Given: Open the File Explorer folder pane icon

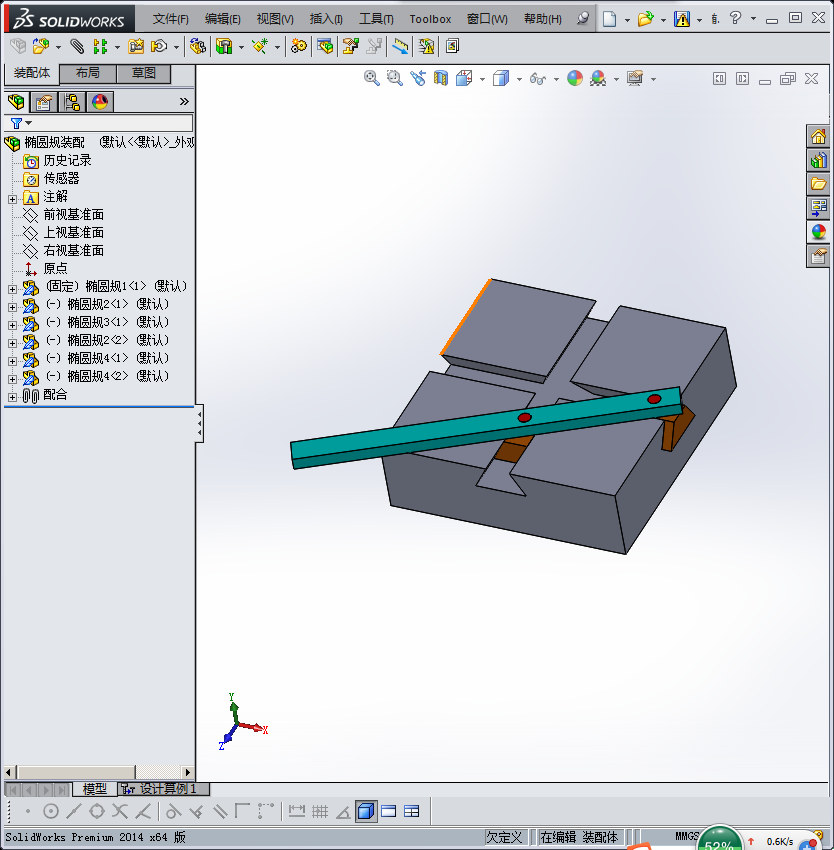Looking at the screenshot, I should (818, 184).
